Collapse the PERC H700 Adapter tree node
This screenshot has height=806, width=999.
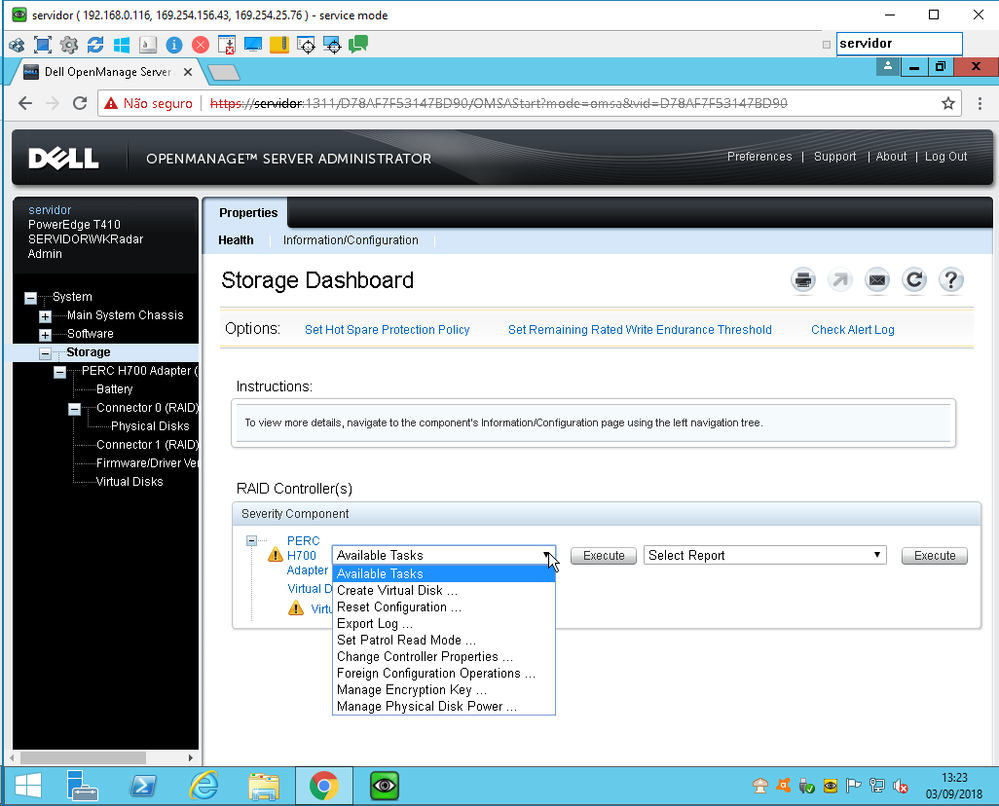(x=60, y=371)
